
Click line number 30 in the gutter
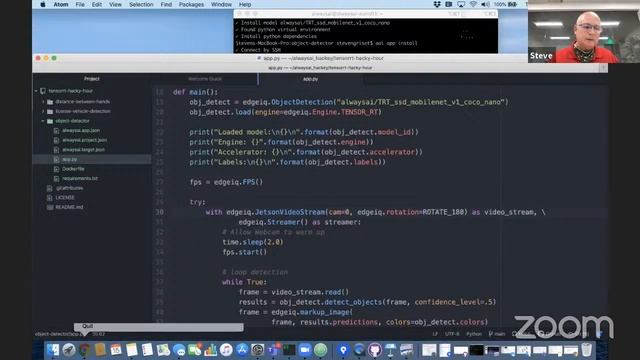(159, 212)
